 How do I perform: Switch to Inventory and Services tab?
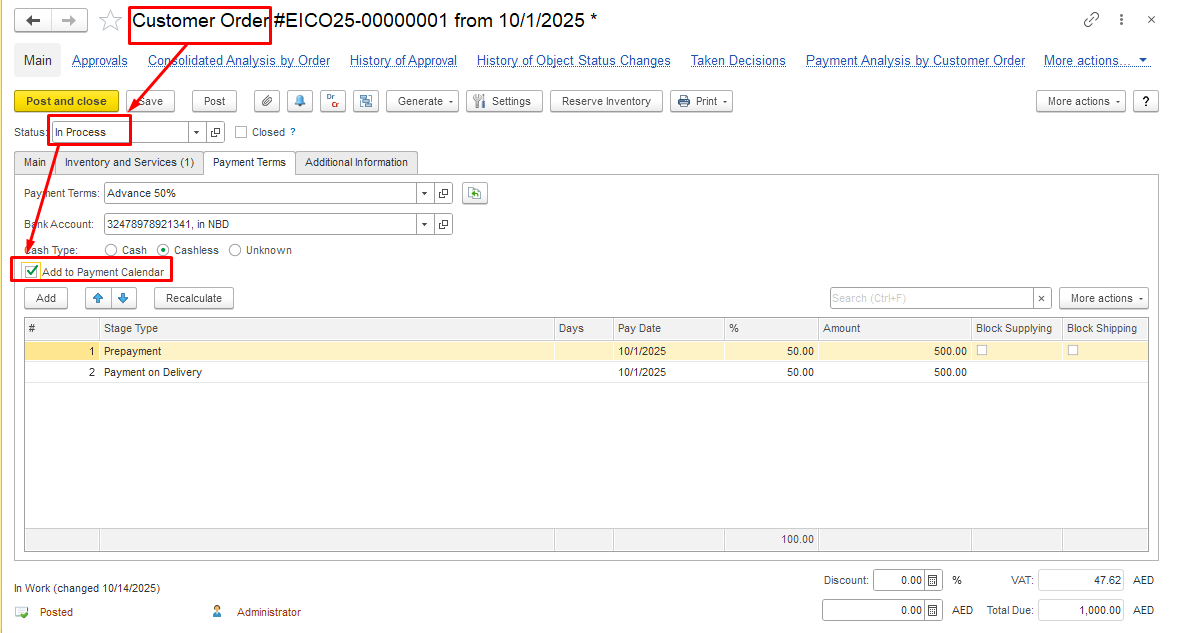pyautogui.click(x=129, y=162)
